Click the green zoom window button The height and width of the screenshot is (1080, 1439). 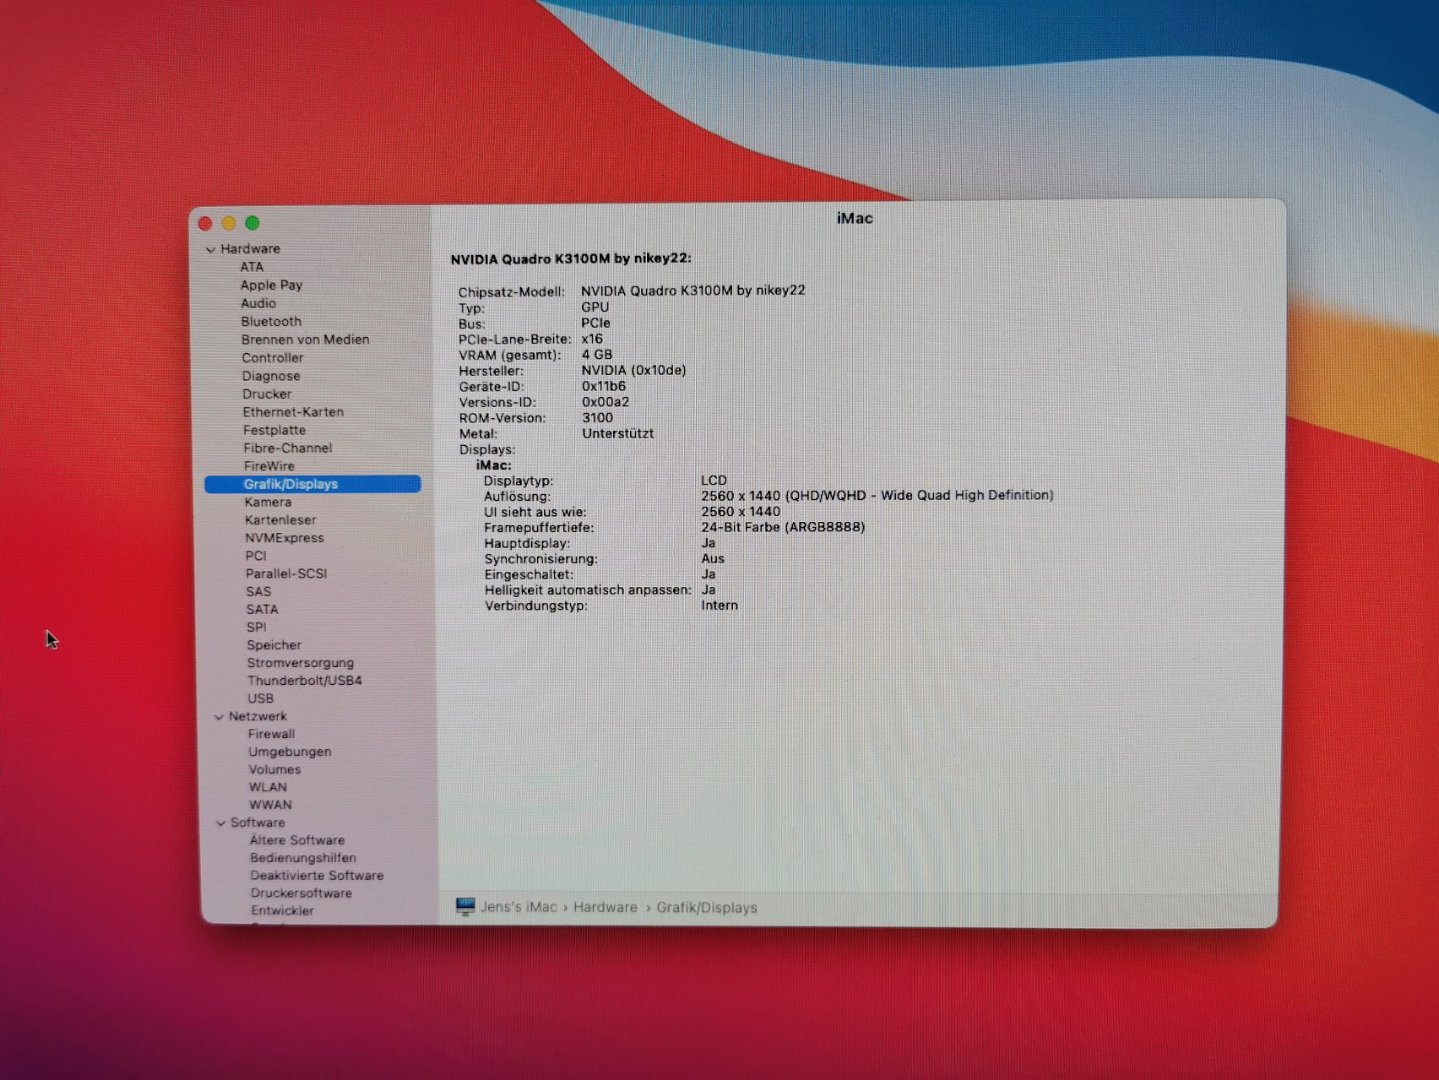click(x=252, y=223)
